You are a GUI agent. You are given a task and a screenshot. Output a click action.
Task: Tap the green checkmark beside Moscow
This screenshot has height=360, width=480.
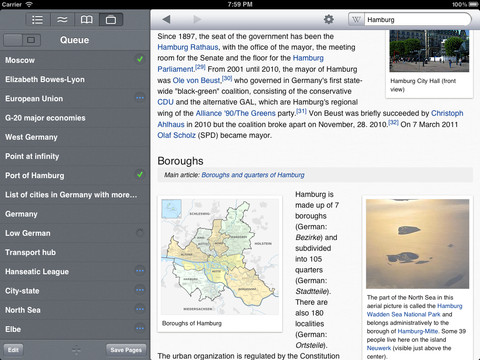[140, 59]
